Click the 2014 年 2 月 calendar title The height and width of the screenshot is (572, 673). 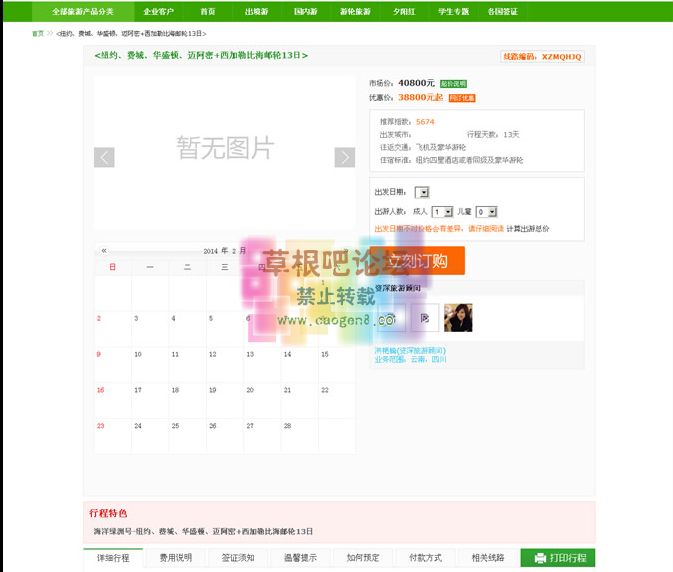tap(224, 251)
